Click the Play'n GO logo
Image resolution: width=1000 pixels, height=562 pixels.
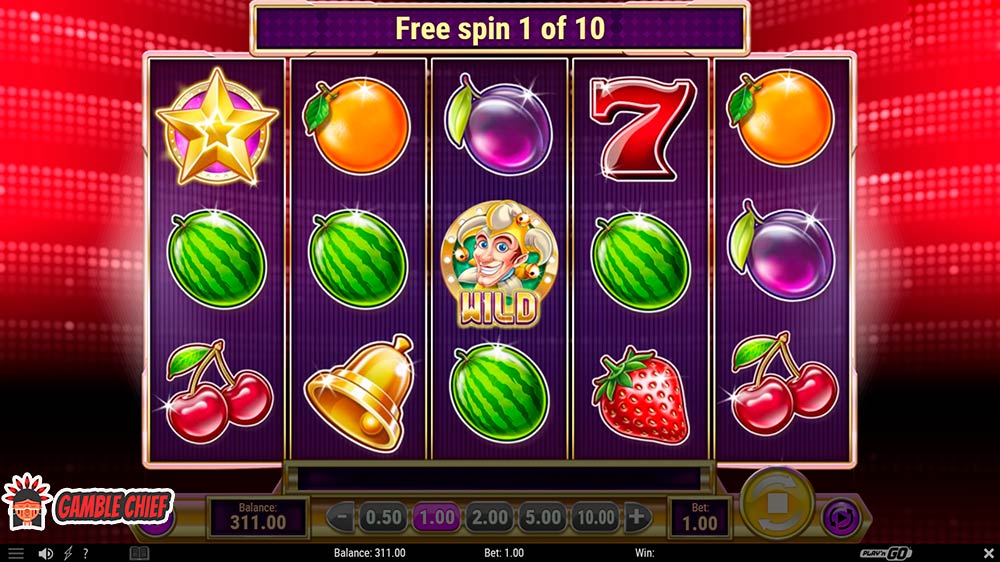point(885,553)
